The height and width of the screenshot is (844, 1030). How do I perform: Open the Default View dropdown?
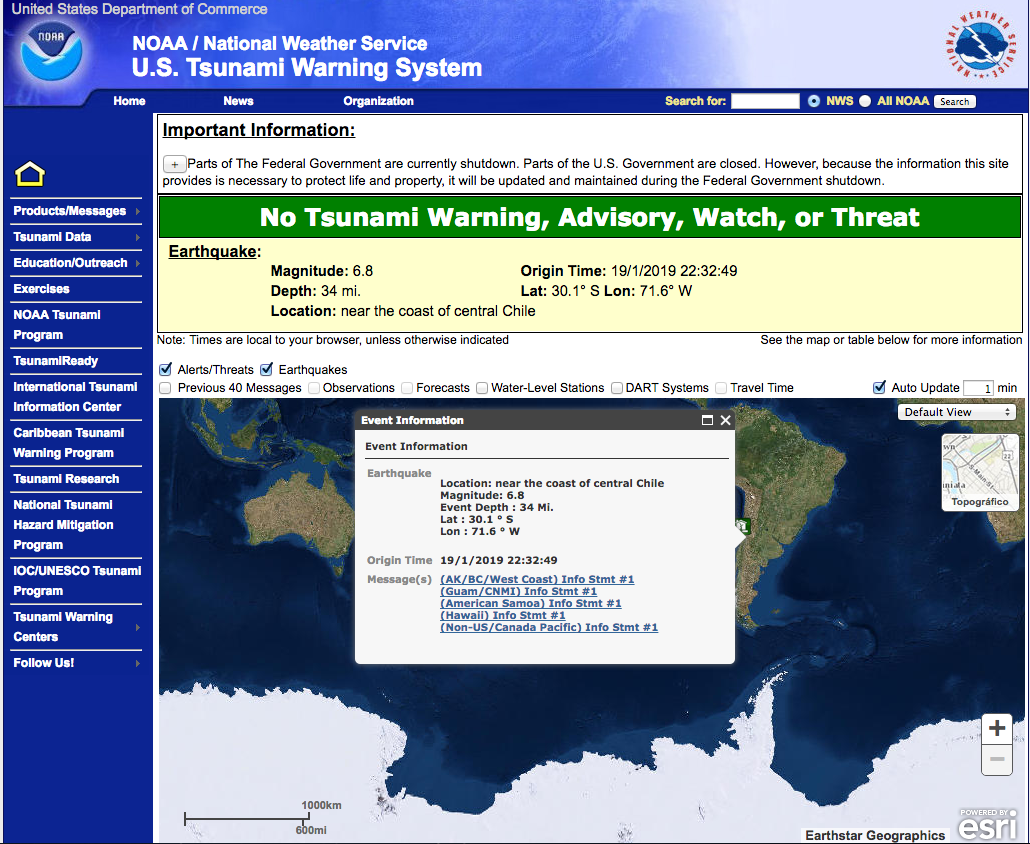tap(957, 412)
